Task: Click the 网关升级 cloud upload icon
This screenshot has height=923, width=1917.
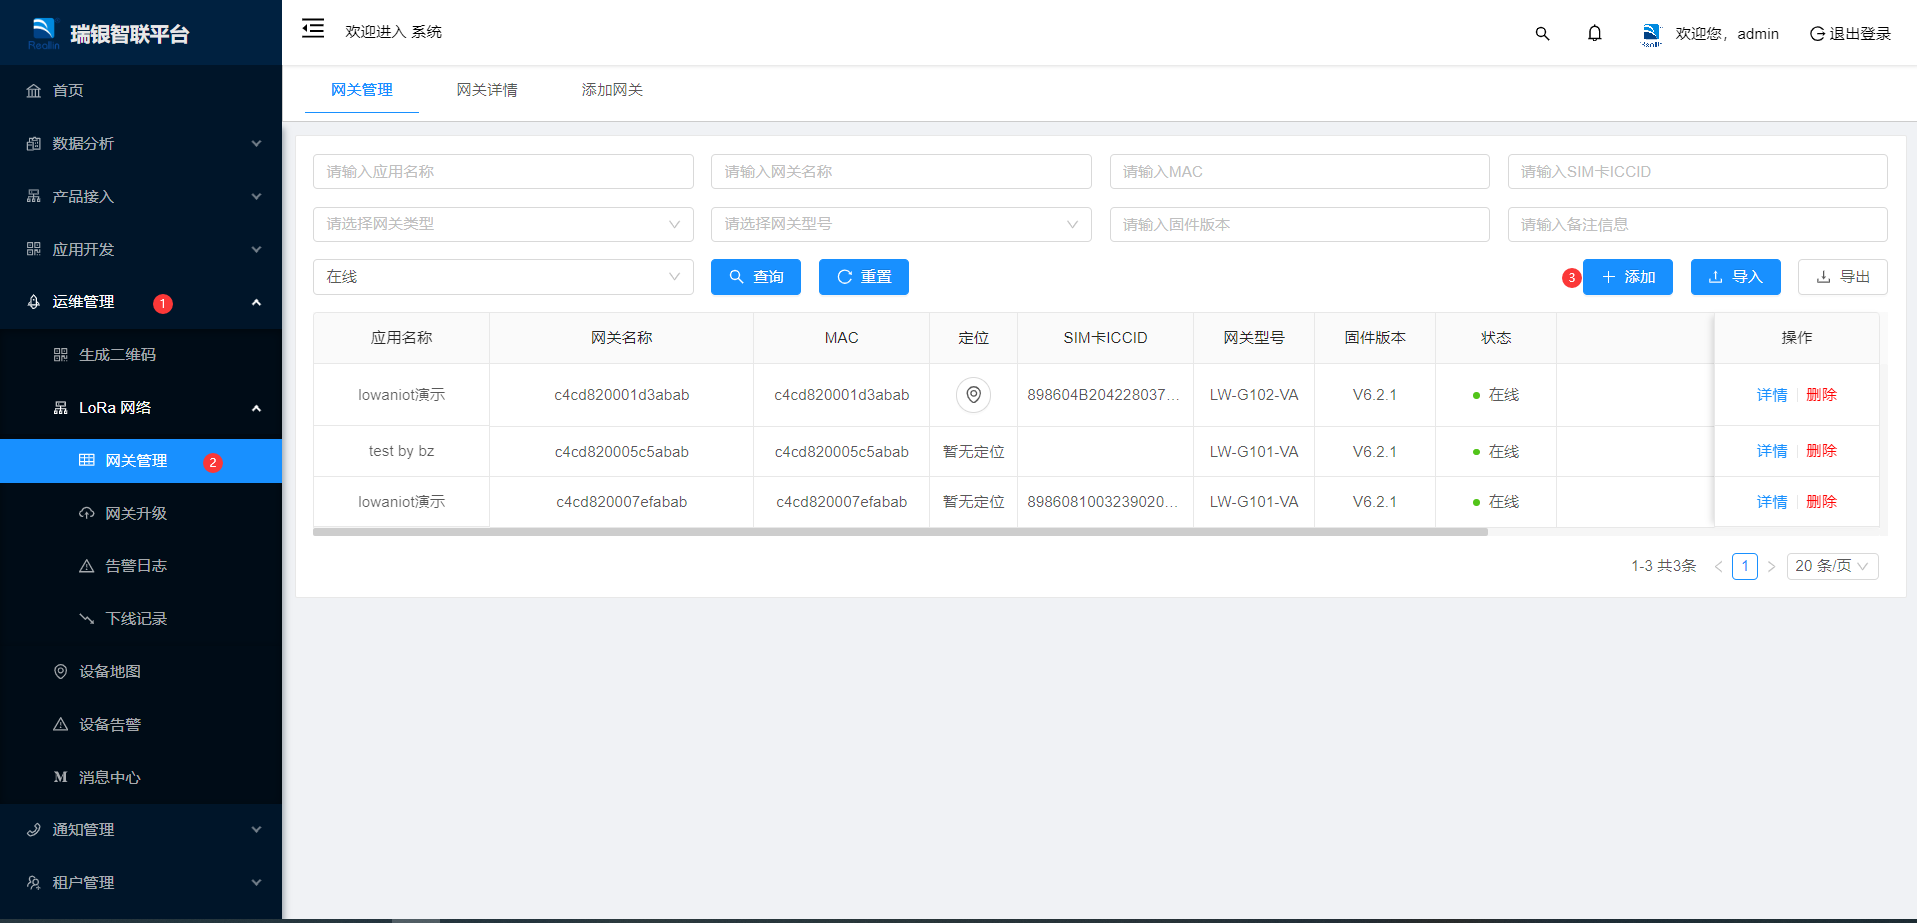Action: click(x=87, y=513)
